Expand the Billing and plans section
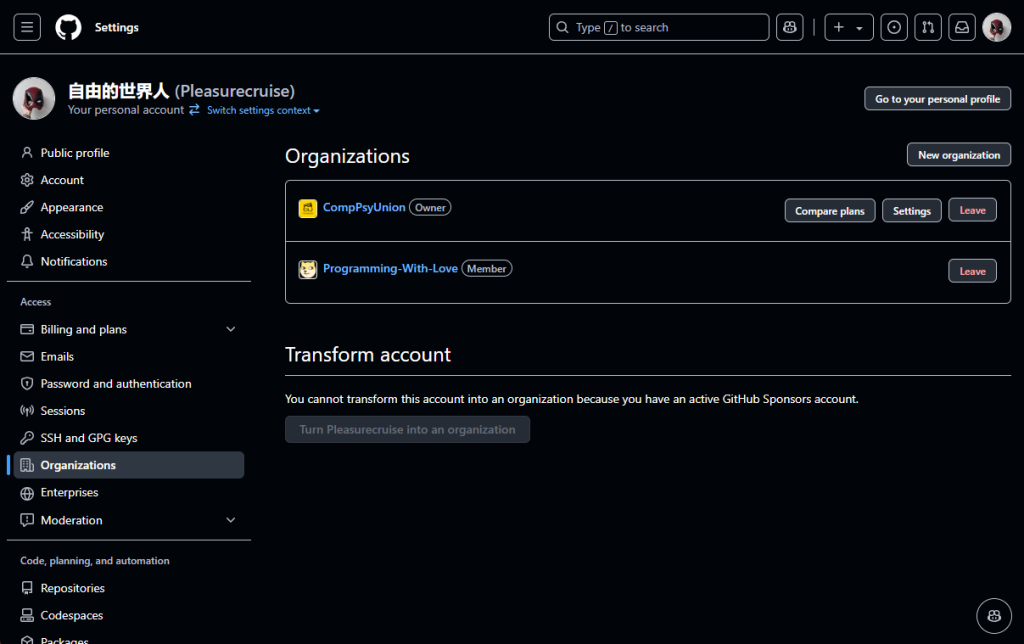Viewport: 1024px width, 644px height. pyautogui.click(x=231, y=329)
